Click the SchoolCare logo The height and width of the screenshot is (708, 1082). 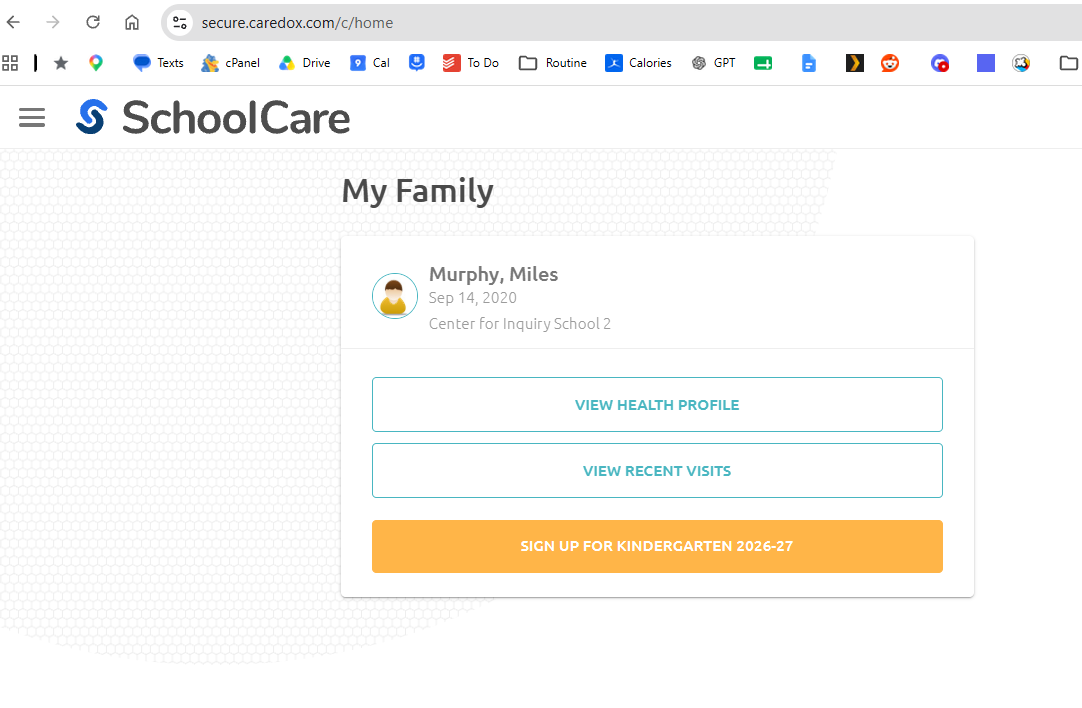(213, 117)
